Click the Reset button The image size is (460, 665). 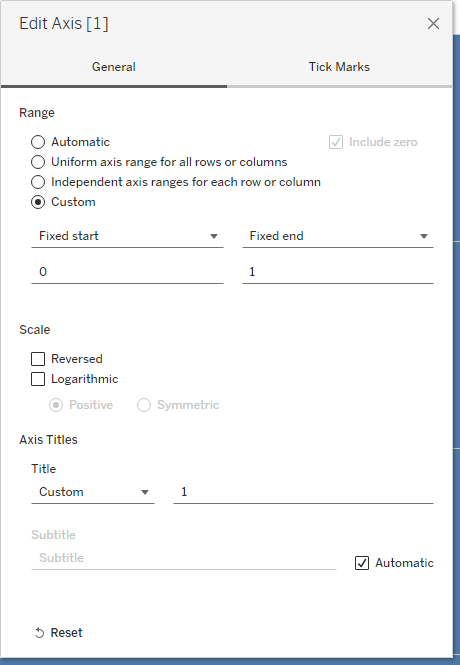(59, 633)
